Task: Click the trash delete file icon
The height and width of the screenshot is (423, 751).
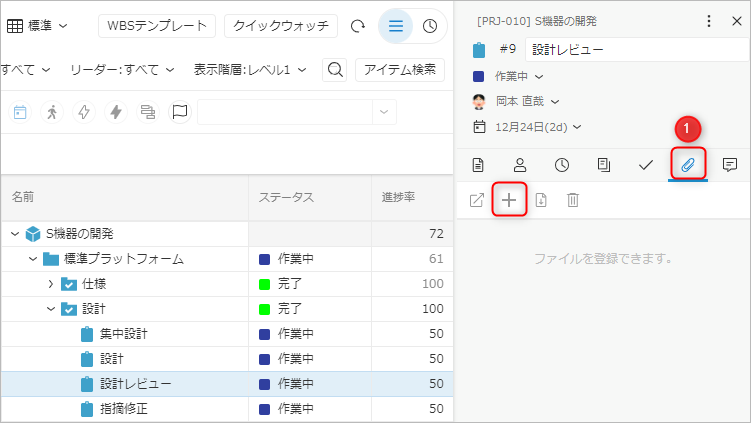Action: [x=573, y=200]
